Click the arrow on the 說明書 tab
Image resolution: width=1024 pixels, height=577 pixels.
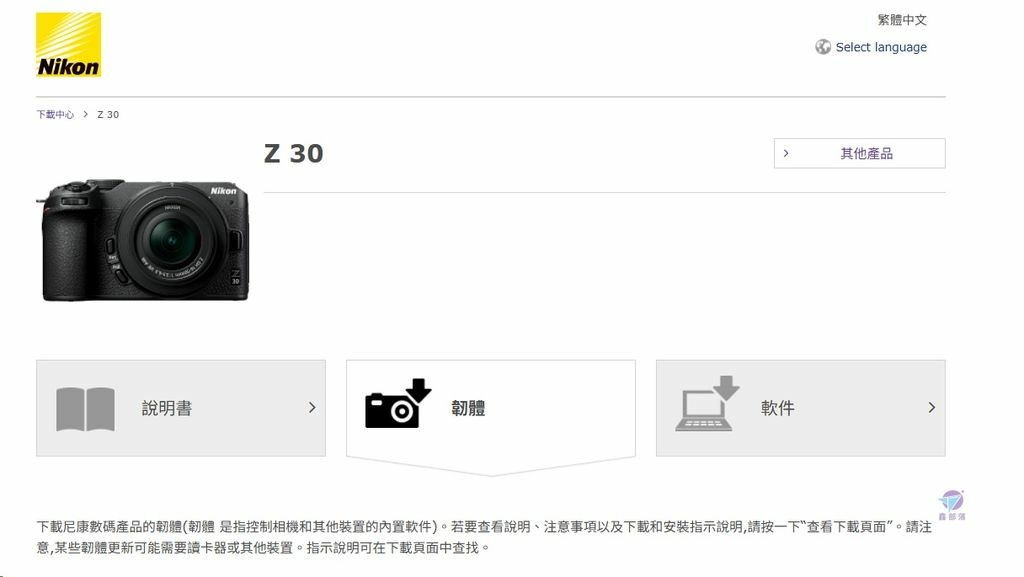point(312,408)
